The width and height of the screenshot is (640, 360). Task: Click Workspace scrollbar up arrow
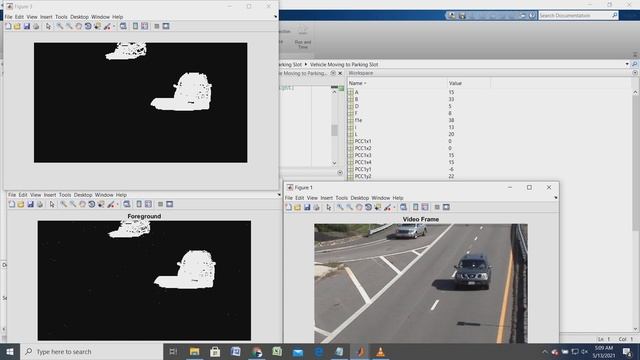636,92
